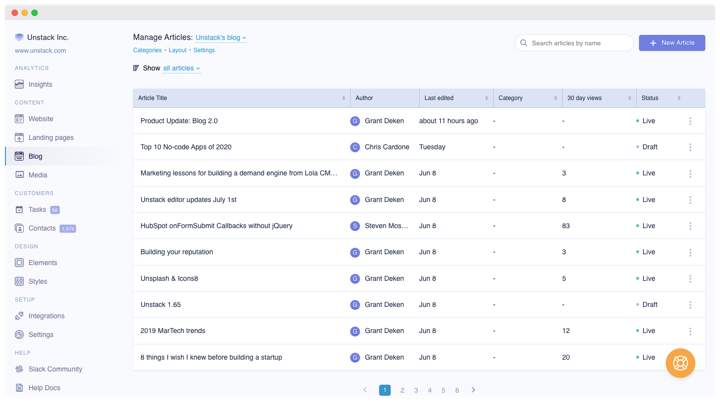Click the New Article button

tap(672, 43)
